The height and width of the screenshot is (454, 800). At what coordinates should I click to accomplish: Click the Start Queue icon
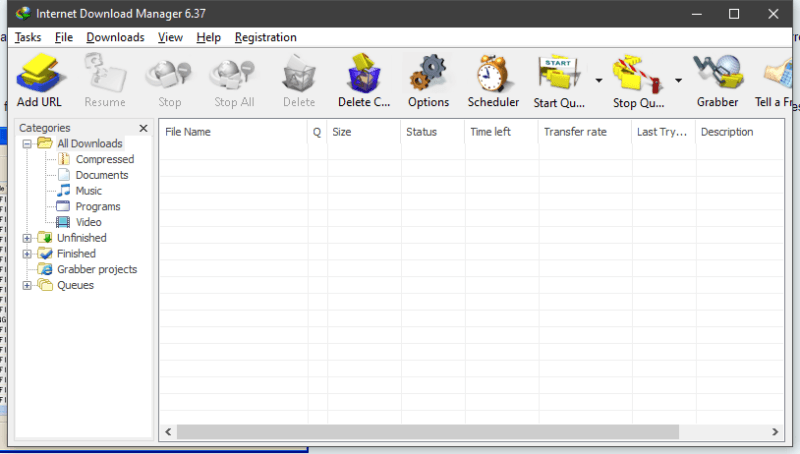click(559, 76)
